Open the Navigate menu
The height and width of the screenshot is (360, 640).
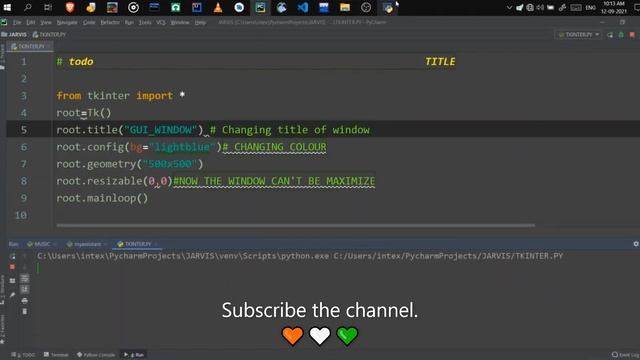pyautogui.click(x=67, y=22)
